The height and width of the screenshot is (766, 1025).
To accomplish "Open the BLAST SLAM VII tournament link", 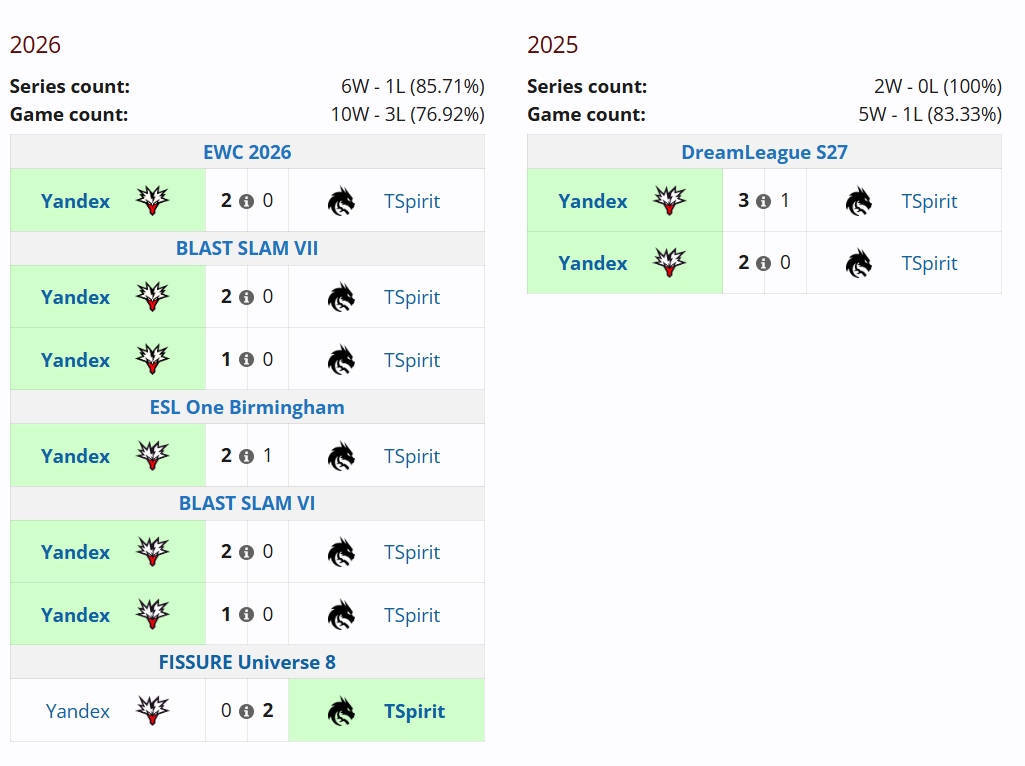I will [x=247, y=248].
